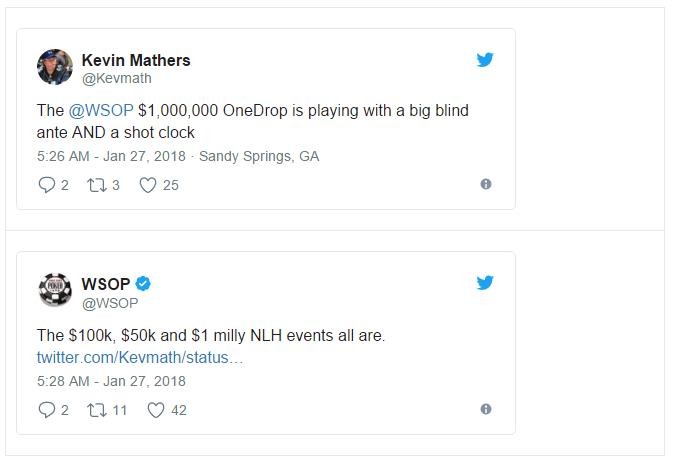Open Twitter bird logo on Kevin Mathers' tweet
This screenshot has width=673, height=463.
(485, 60)
